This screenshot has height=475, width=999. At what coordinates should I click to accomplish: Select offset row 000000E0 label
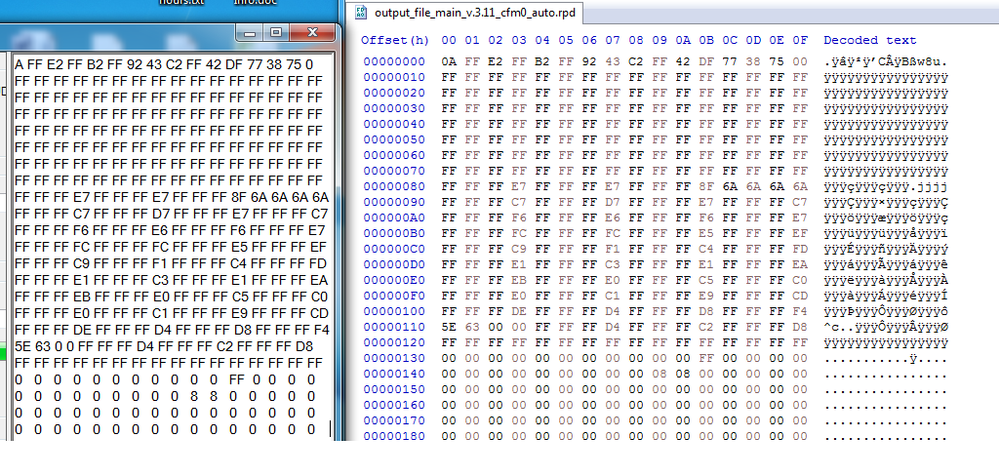[394, 280]
